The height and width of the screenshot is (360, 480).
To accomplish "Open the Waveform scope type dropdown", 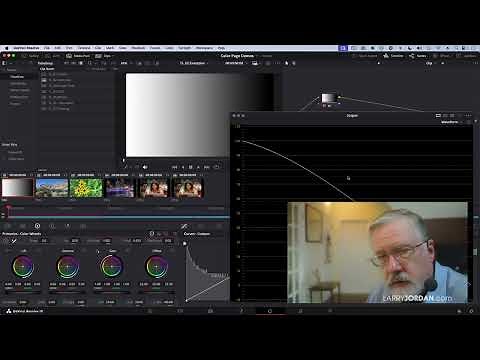I will 452,122.
